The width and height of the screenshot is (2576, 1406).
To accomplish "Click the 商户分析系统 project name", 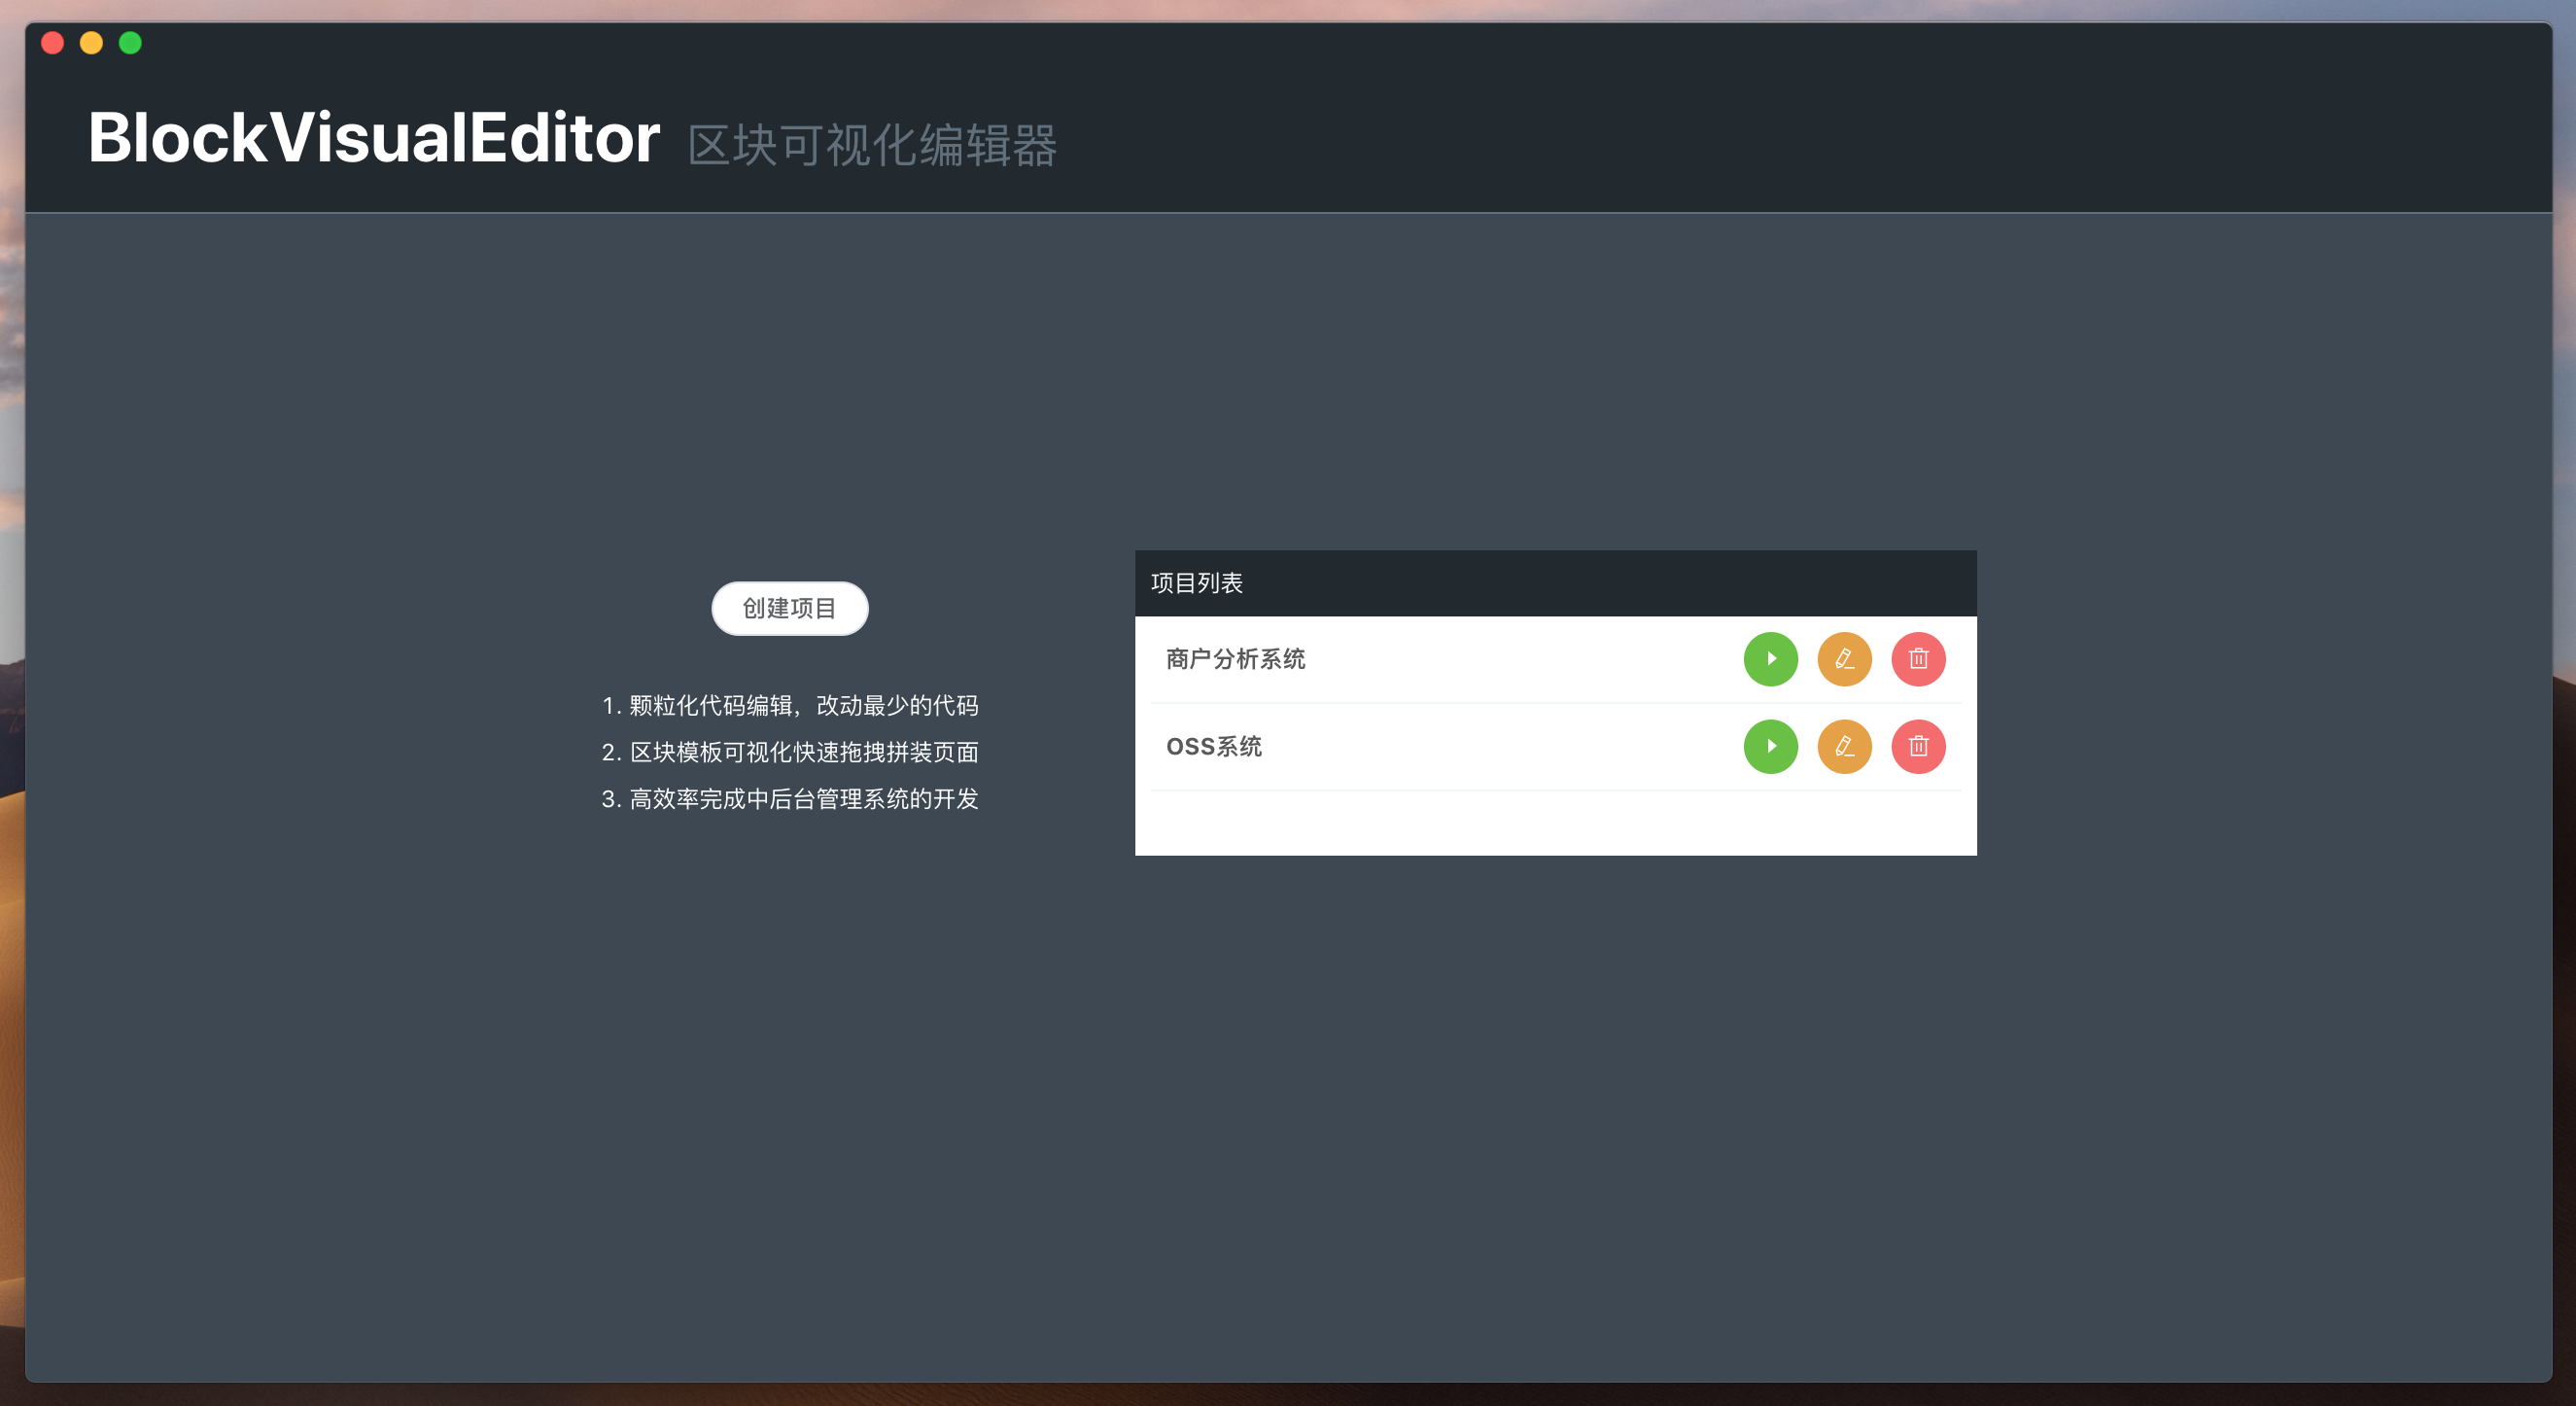I will pyautogui.click(x=1235, y=659).
